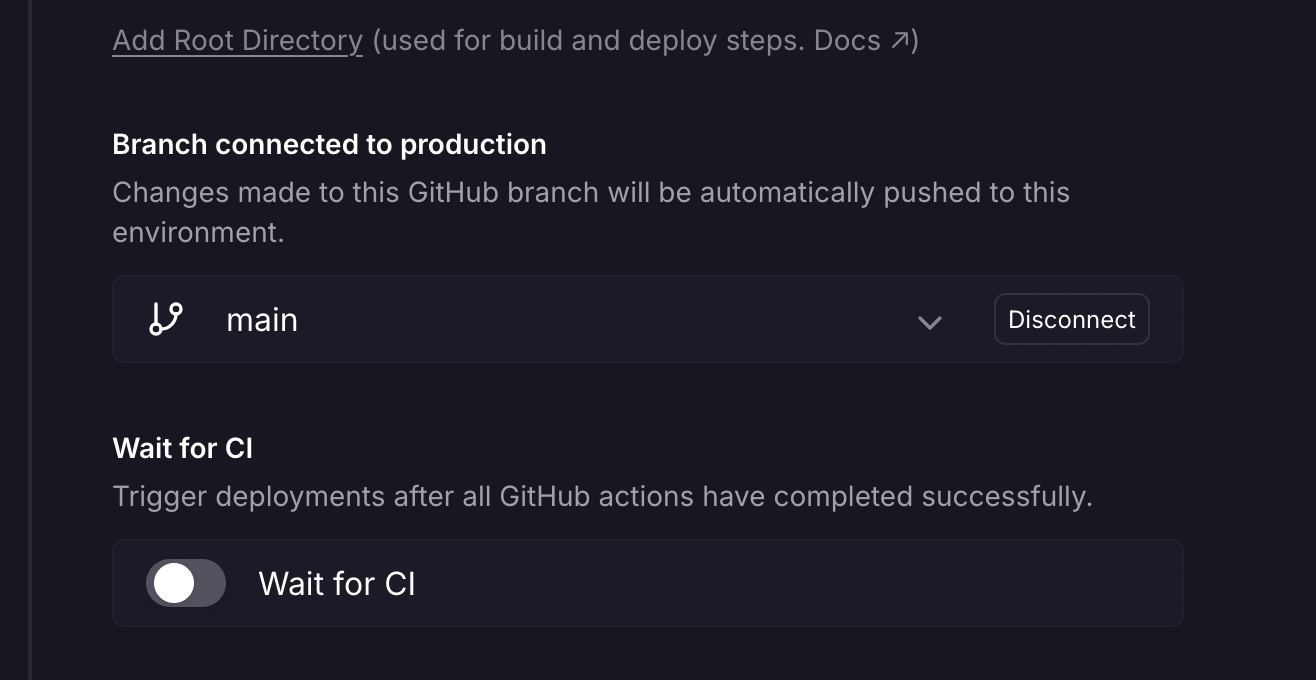Click the white knob of the CI toggle
Screen dimensions: 1316x680
174,583
